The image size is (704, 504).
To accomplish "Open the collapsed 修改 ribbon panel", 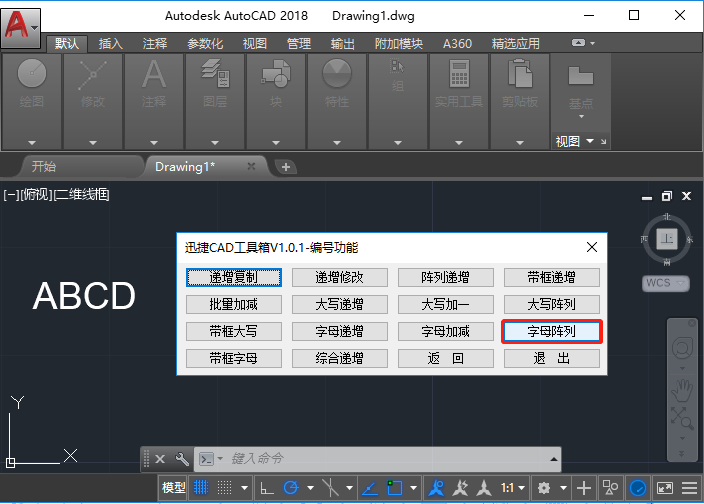I will 92,101.
